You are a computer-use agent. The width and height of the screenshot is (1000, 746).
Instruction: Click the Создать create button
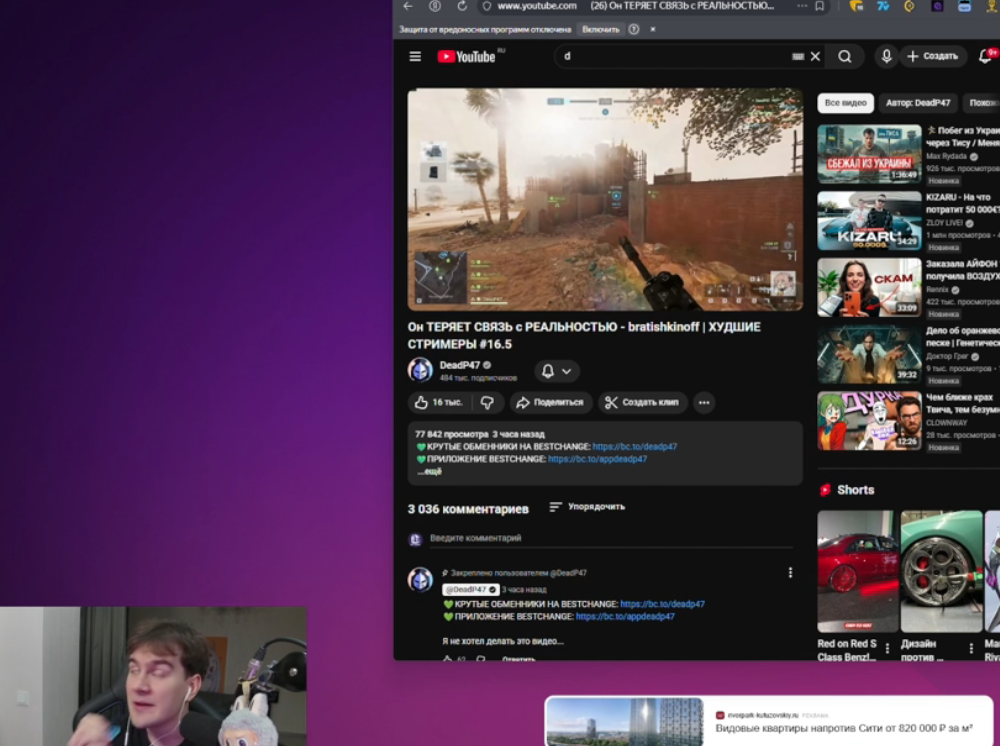932,57
